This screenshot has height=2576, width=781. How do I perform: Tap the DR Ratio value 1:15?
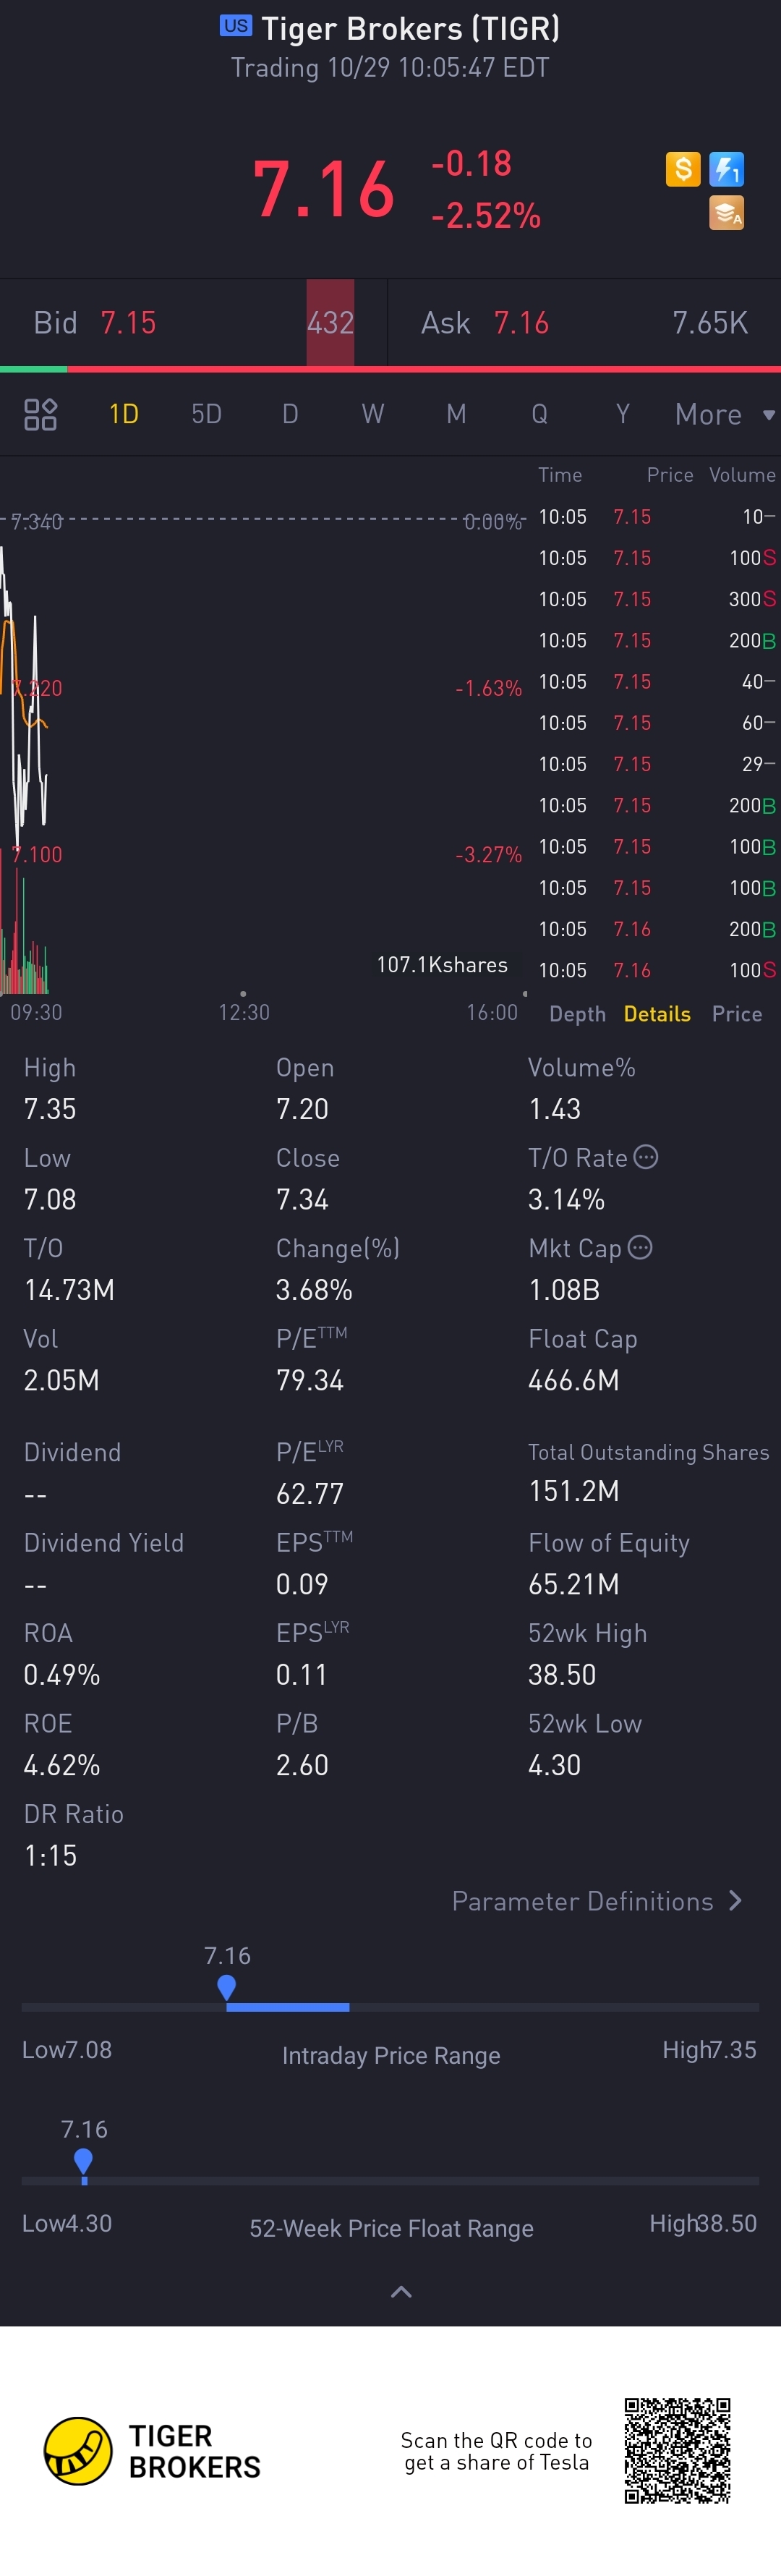[50, 1856]
